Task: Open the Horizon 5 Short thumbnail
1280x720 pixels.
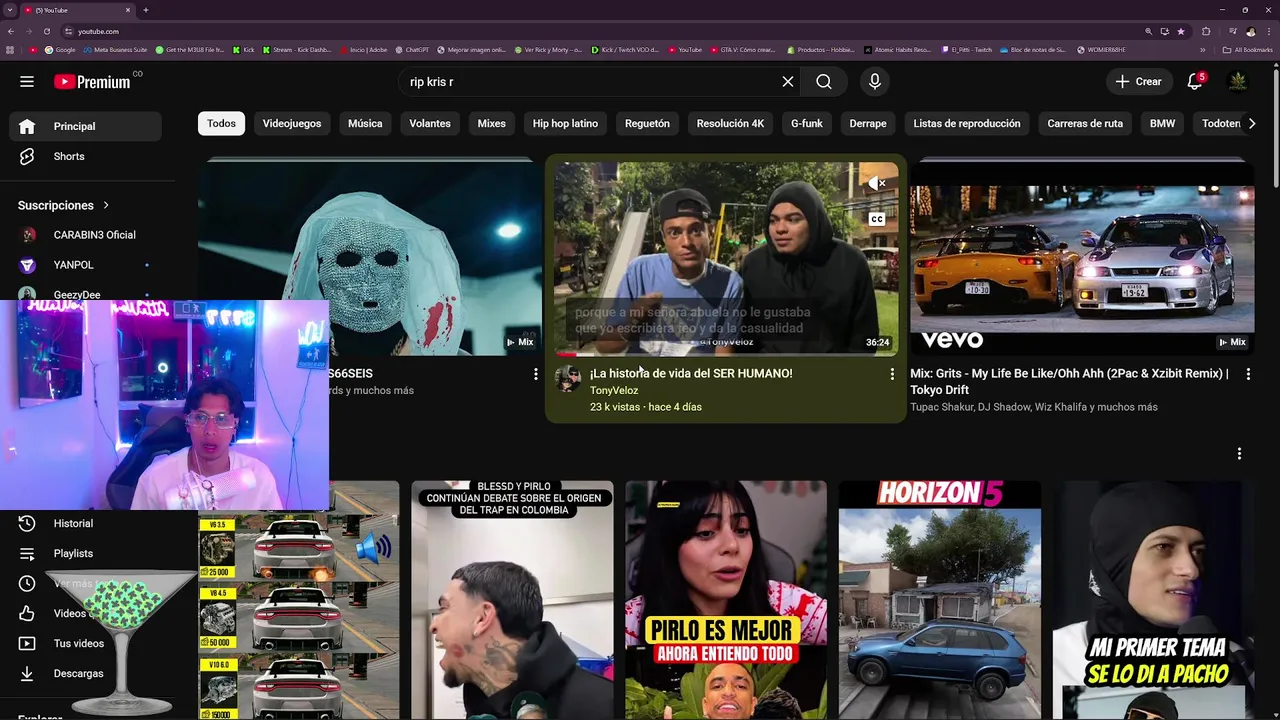Action: [x=940, y=600]
